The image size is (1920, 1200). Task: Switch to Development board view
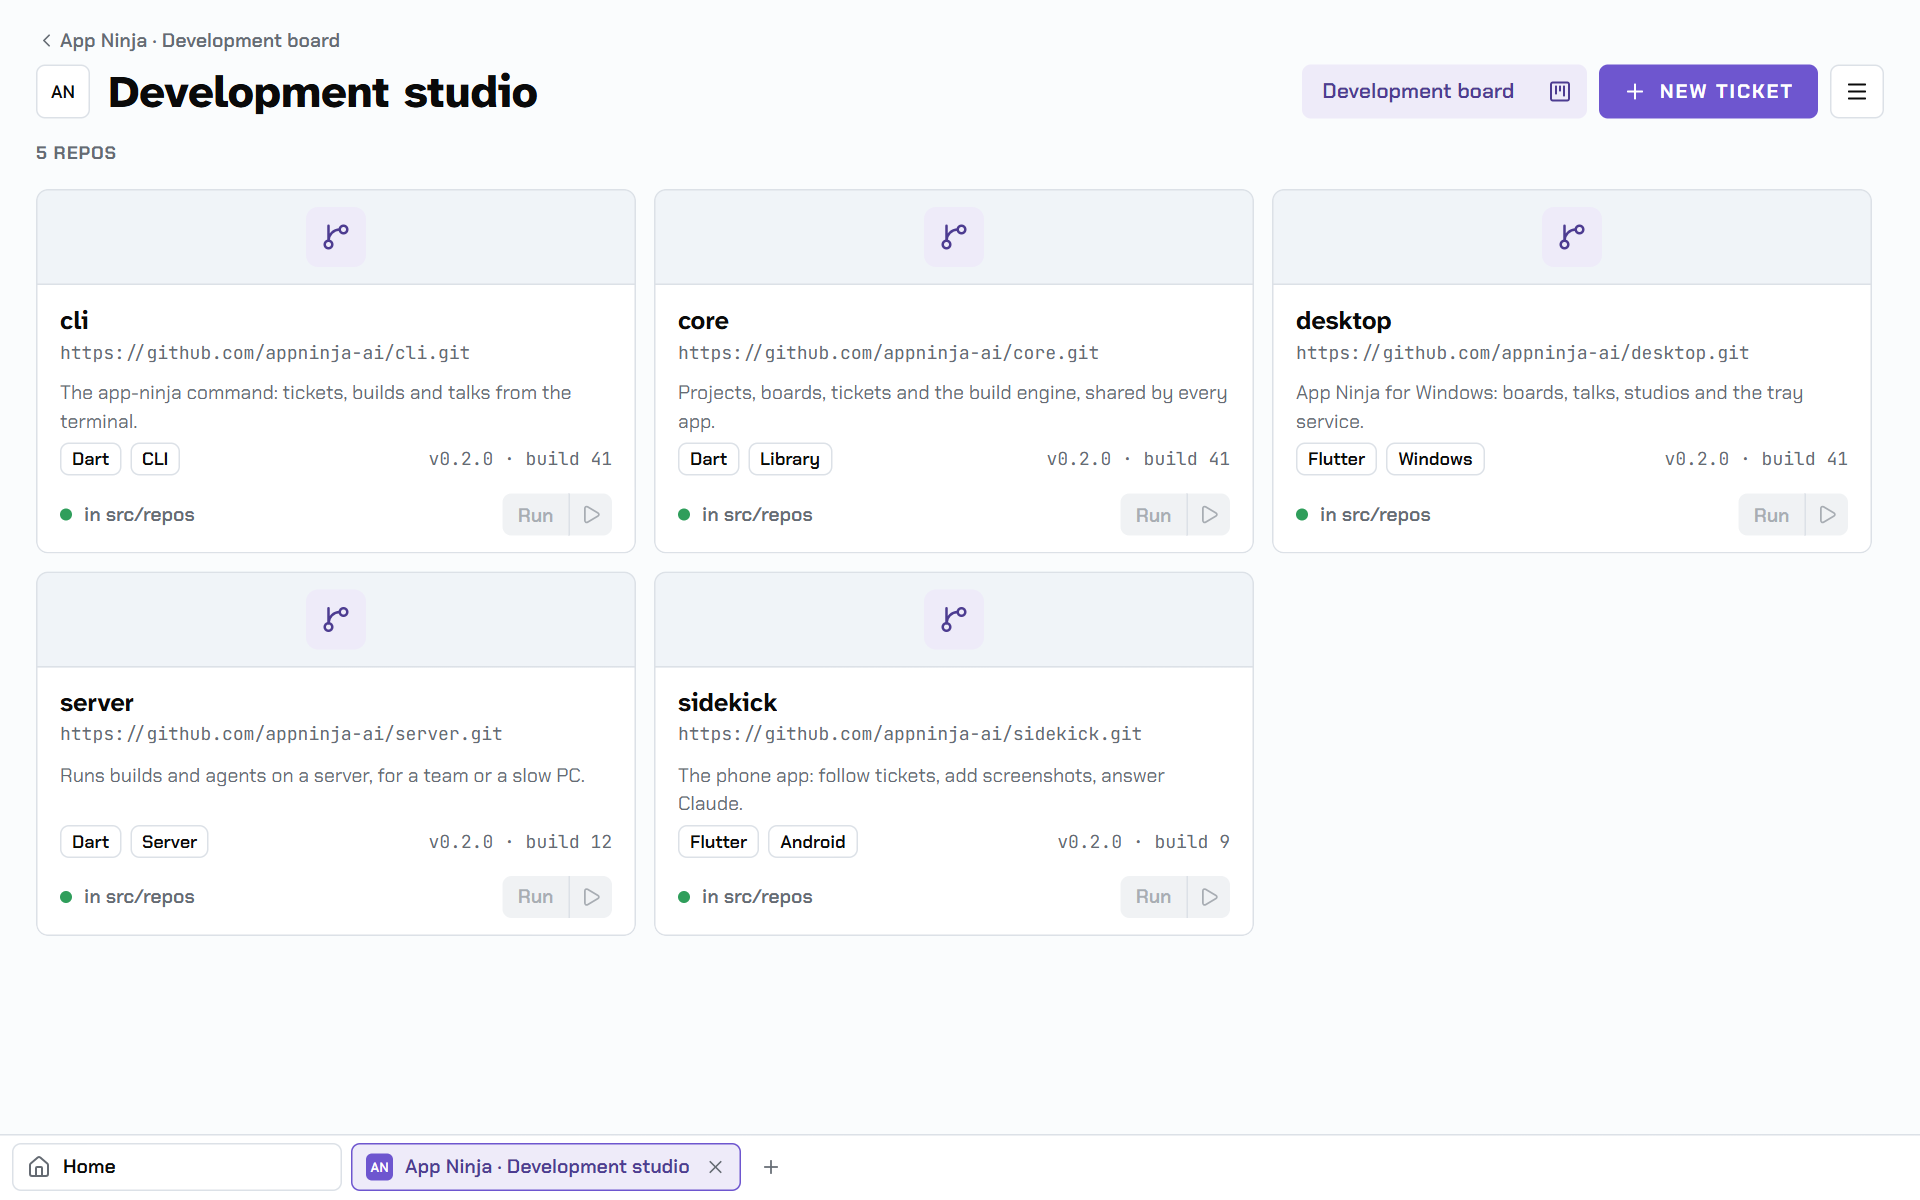point(1444,92)
